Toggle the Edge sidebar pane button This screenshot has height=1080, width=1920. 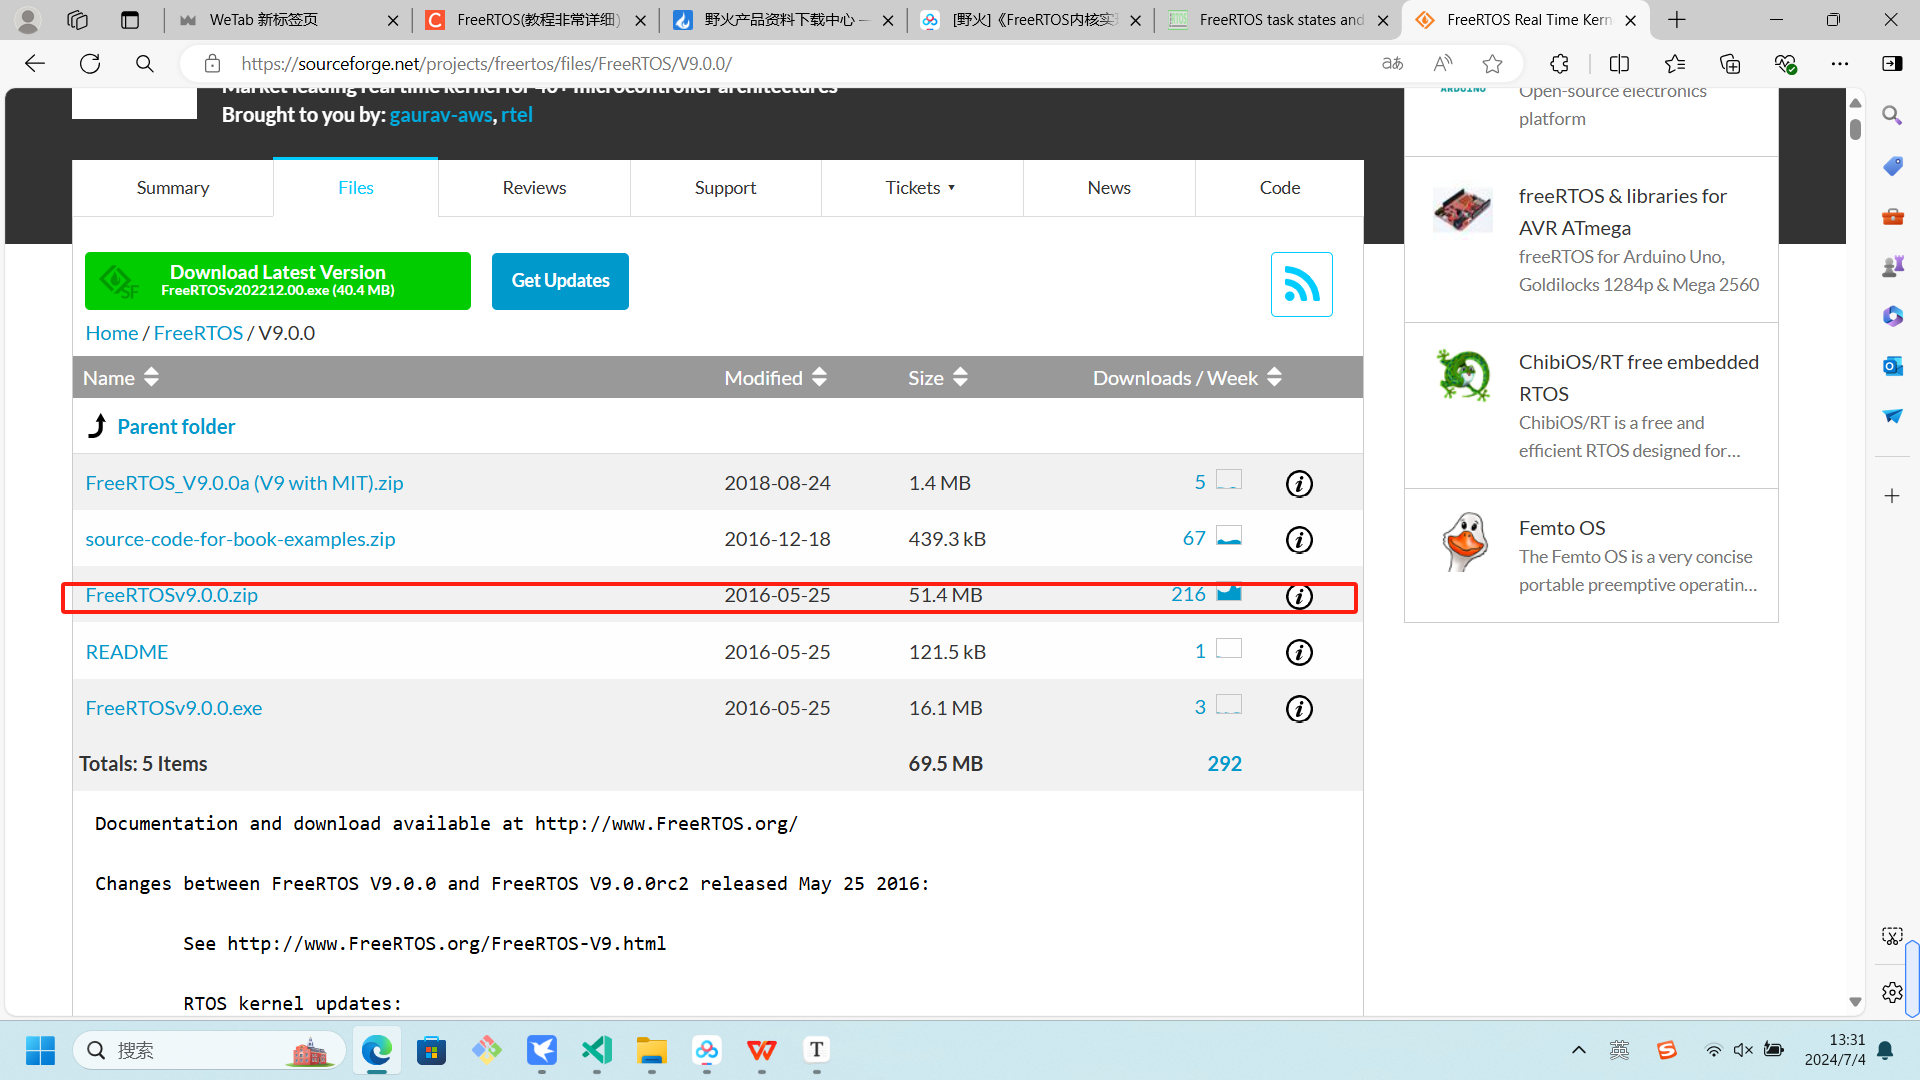[x=1892, y=64]
